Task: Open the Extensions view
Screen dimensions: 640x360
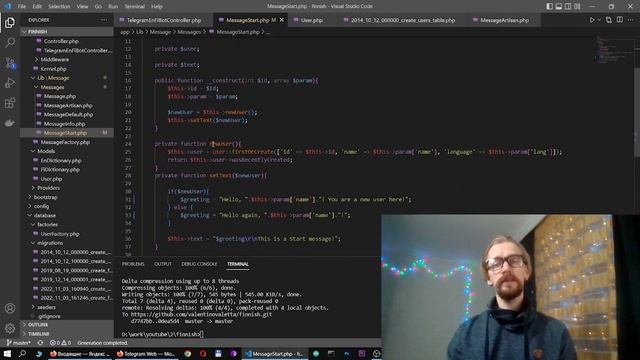Action: [10, 102]
